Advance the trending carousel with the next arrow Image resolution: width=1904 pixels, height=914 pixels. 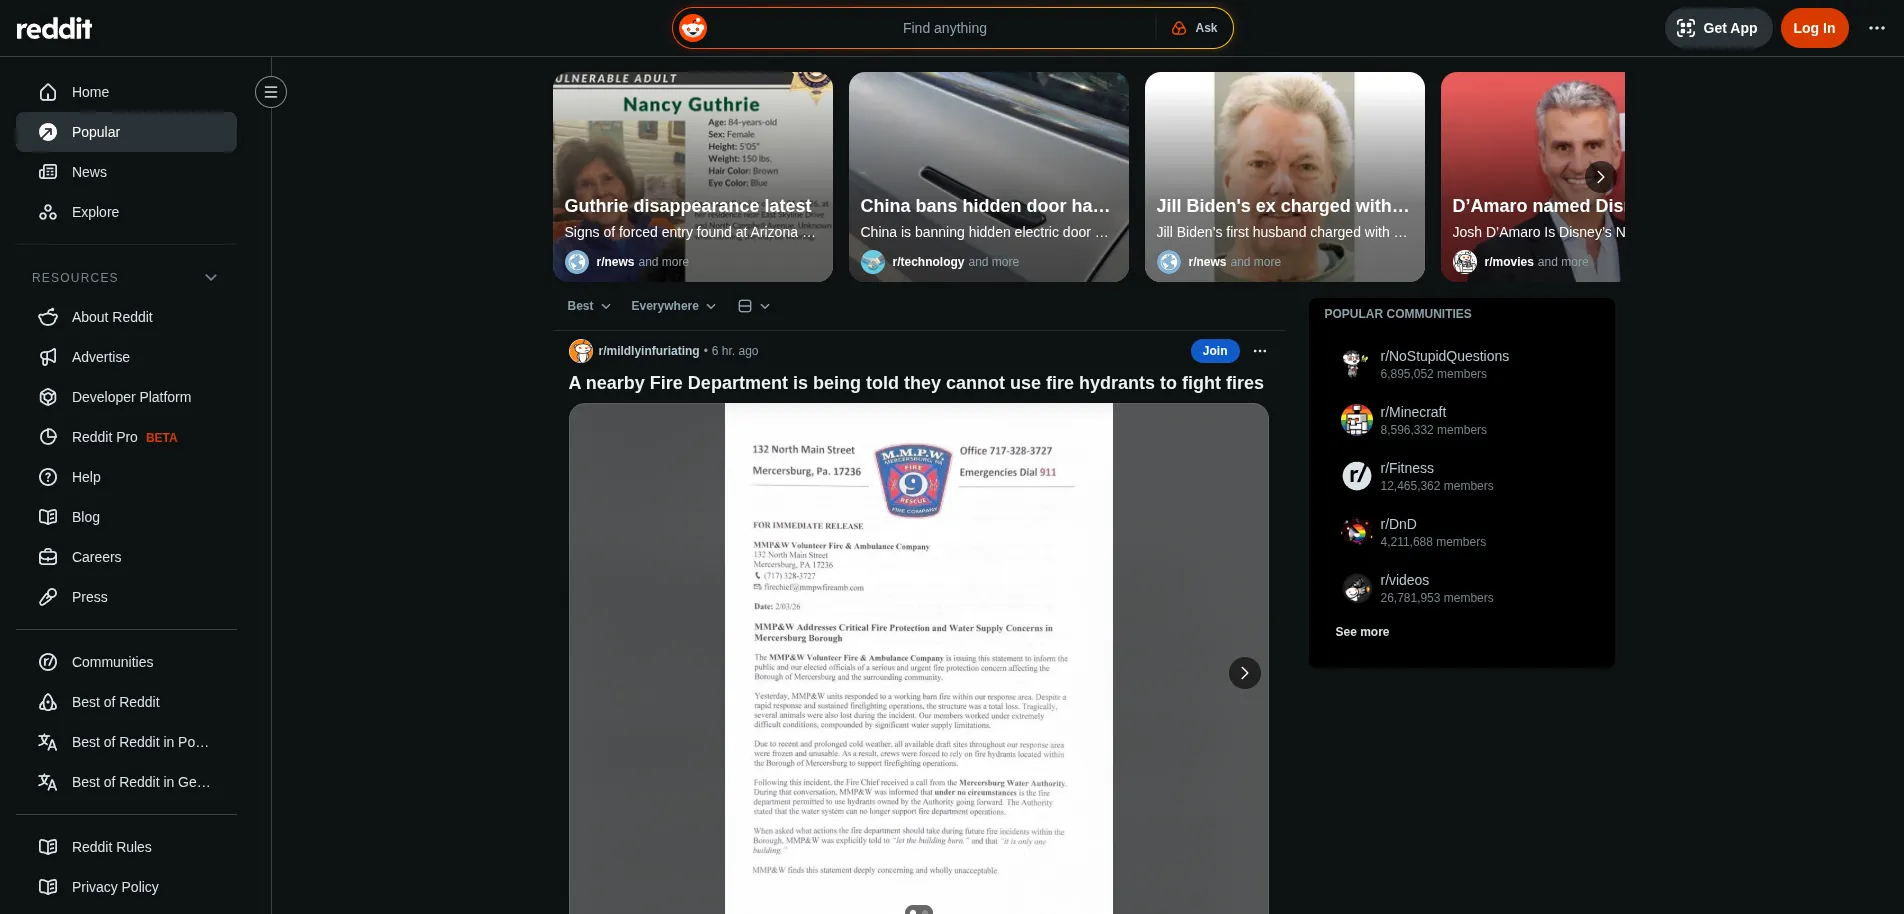[1600, 177]
